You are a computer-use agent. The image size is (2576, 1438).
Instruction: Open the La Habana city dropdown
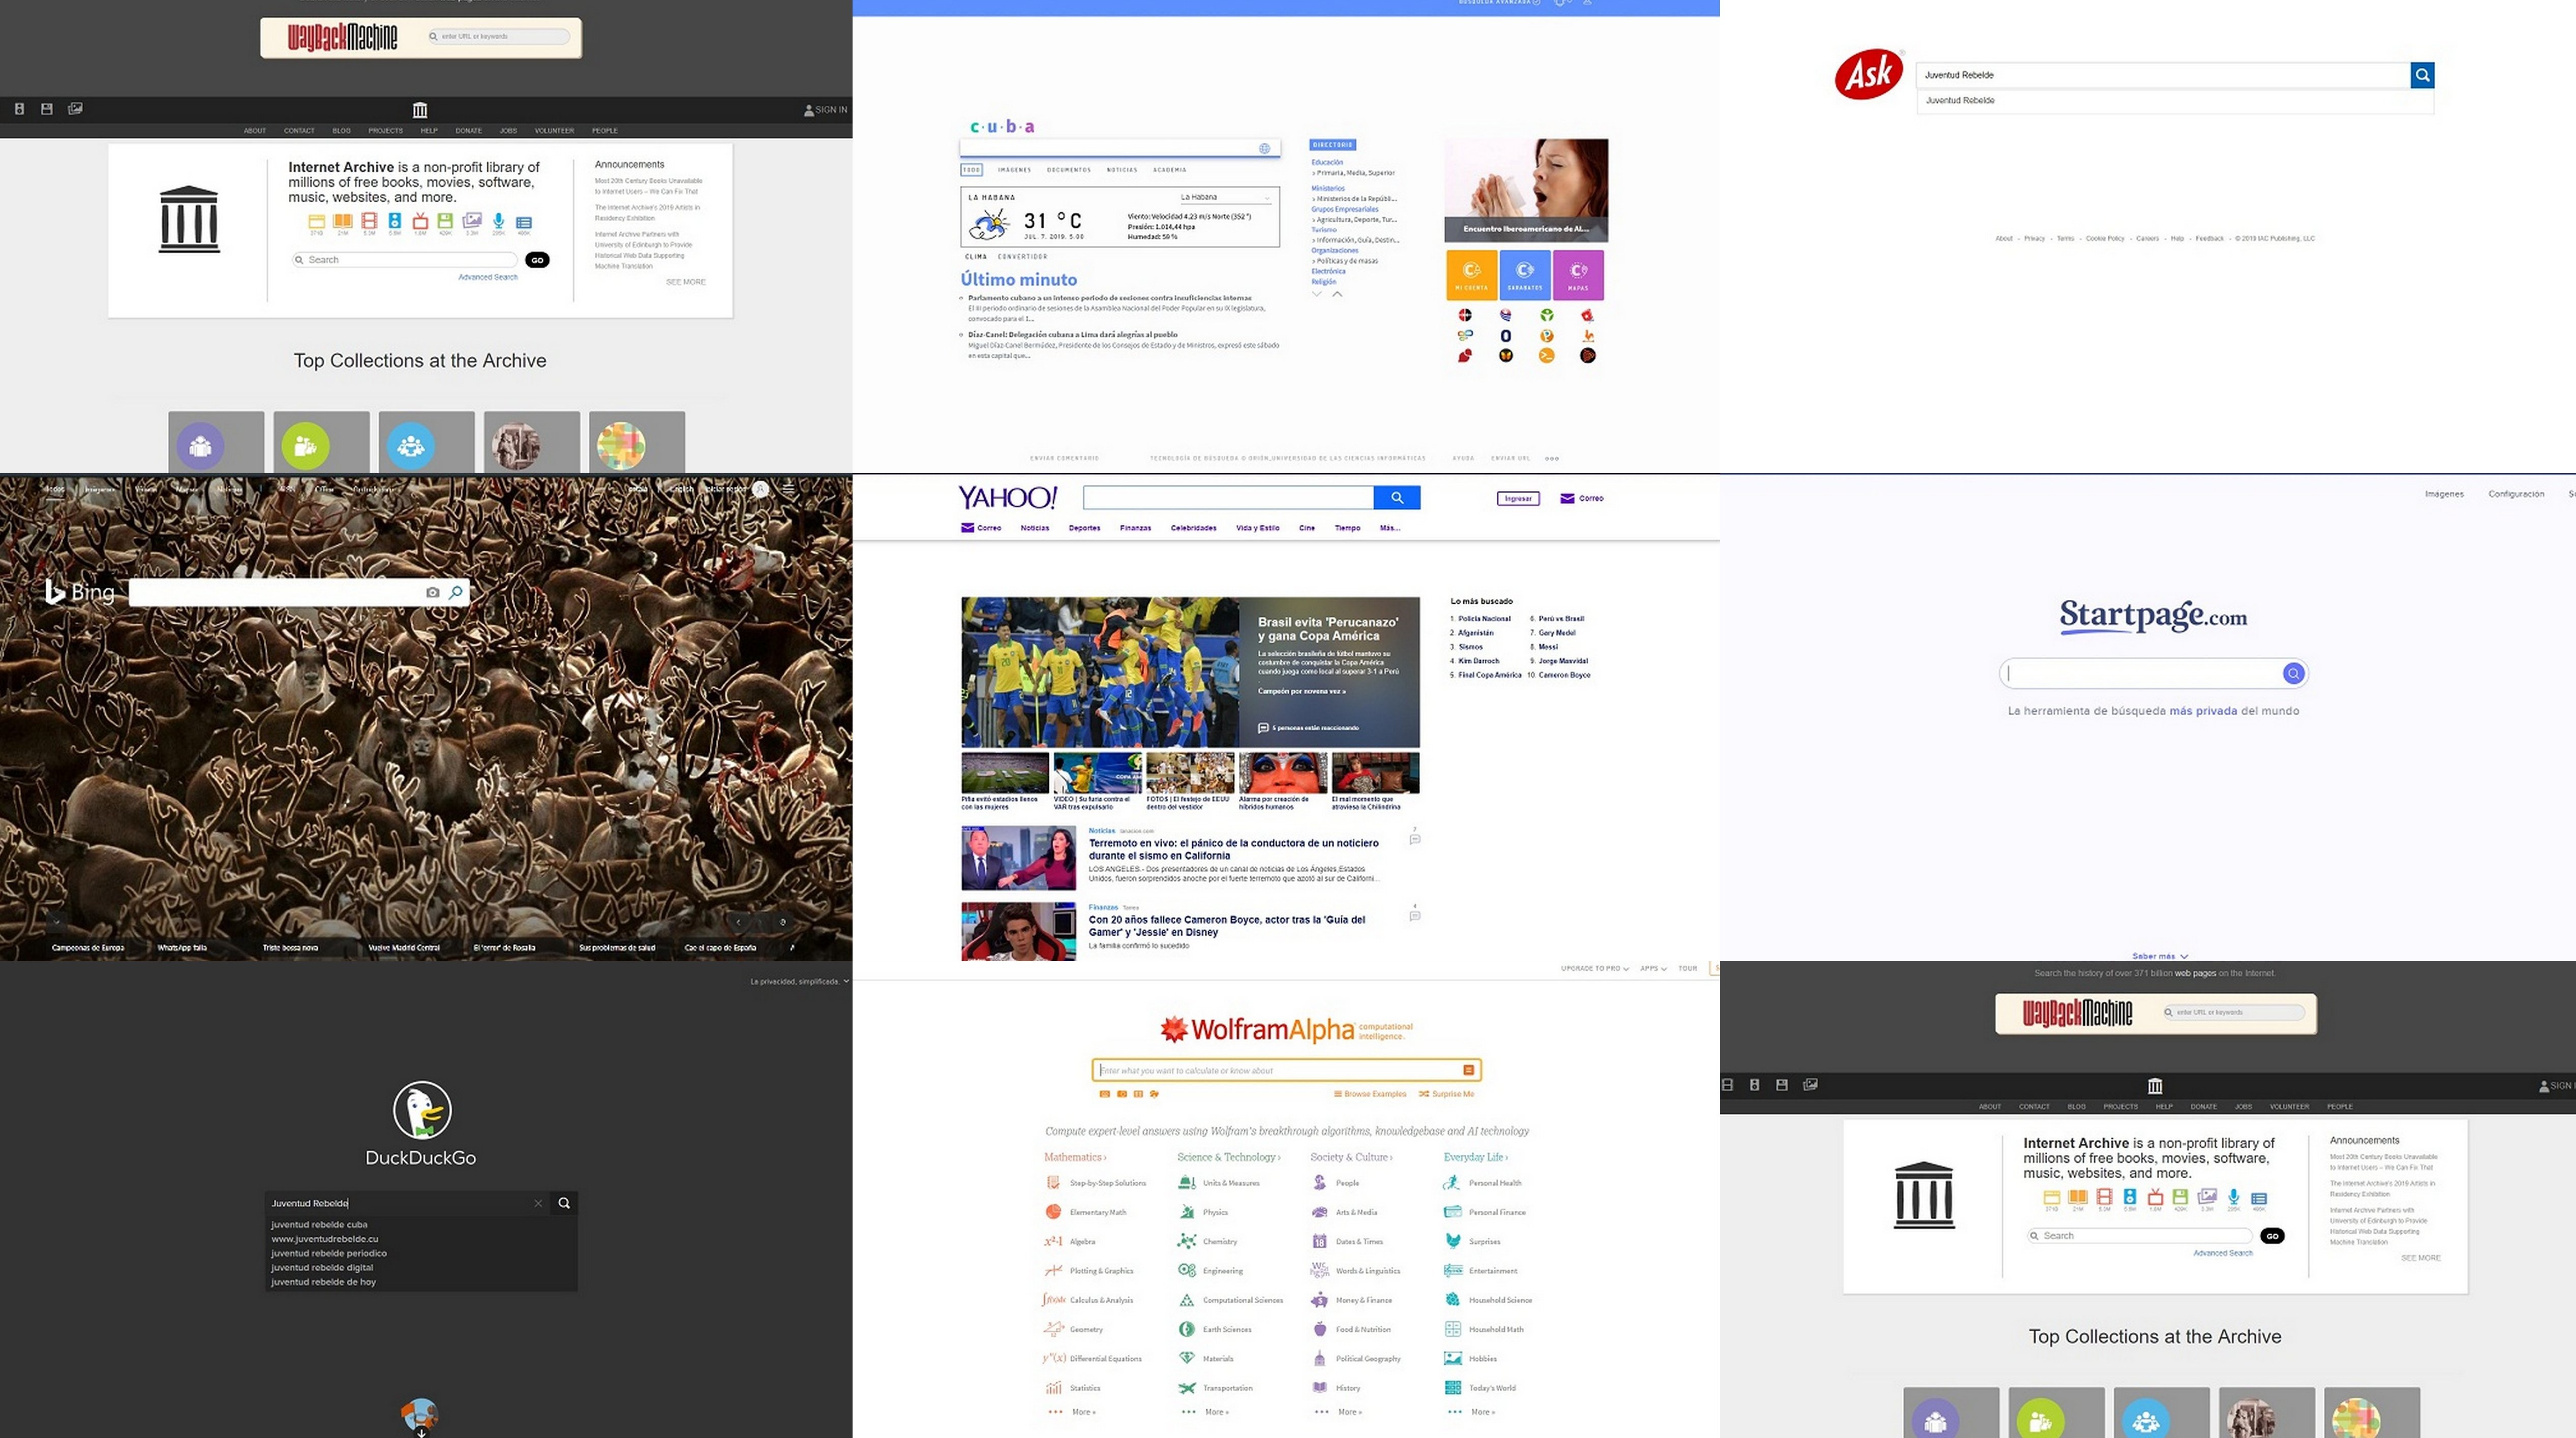tap(1225, 197)
